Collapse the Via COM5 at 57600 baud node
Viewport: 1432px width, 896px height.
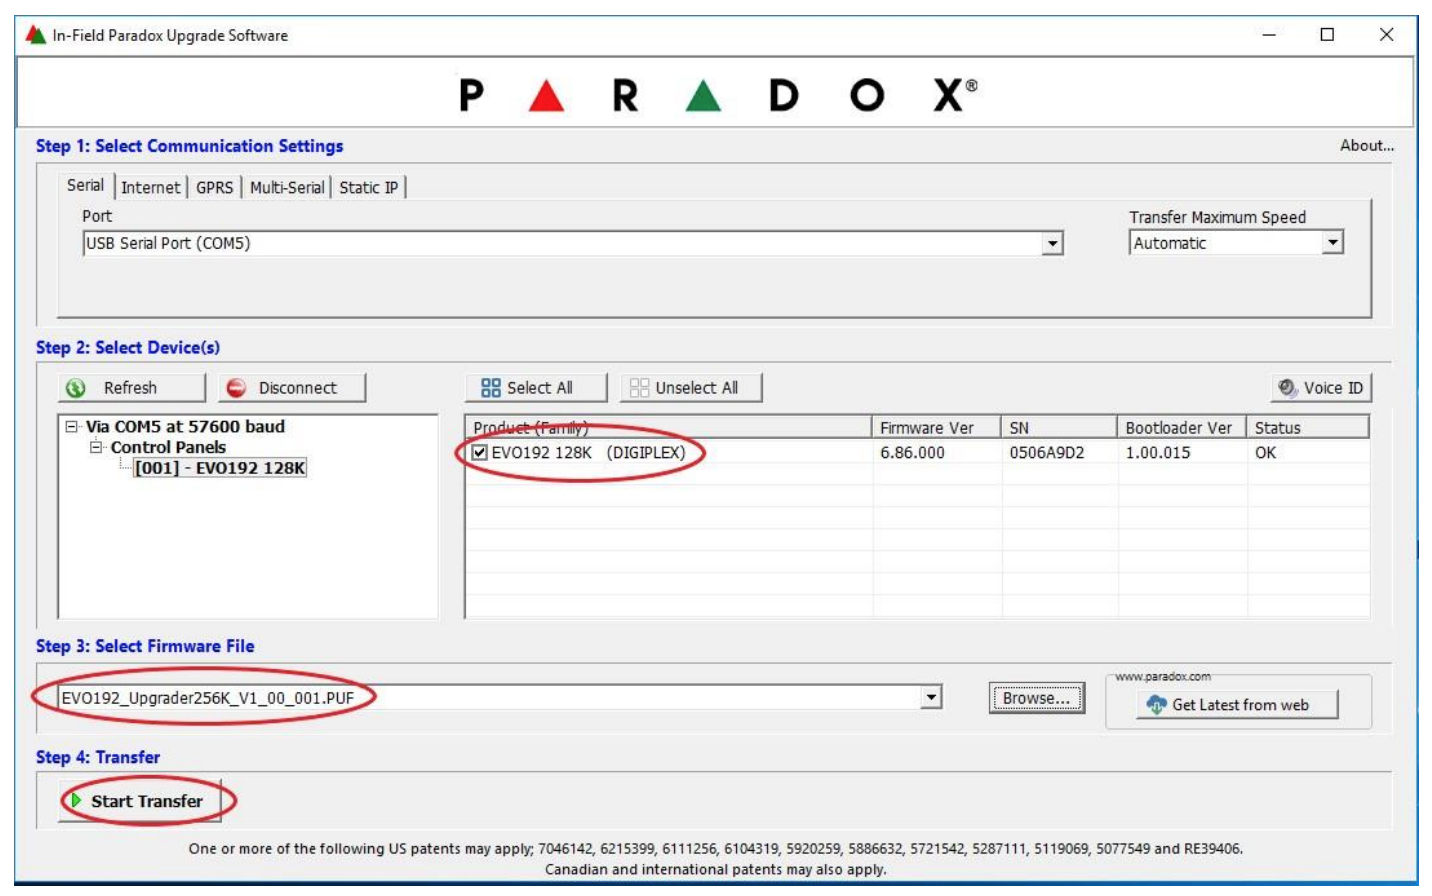(x=72, y=427)
